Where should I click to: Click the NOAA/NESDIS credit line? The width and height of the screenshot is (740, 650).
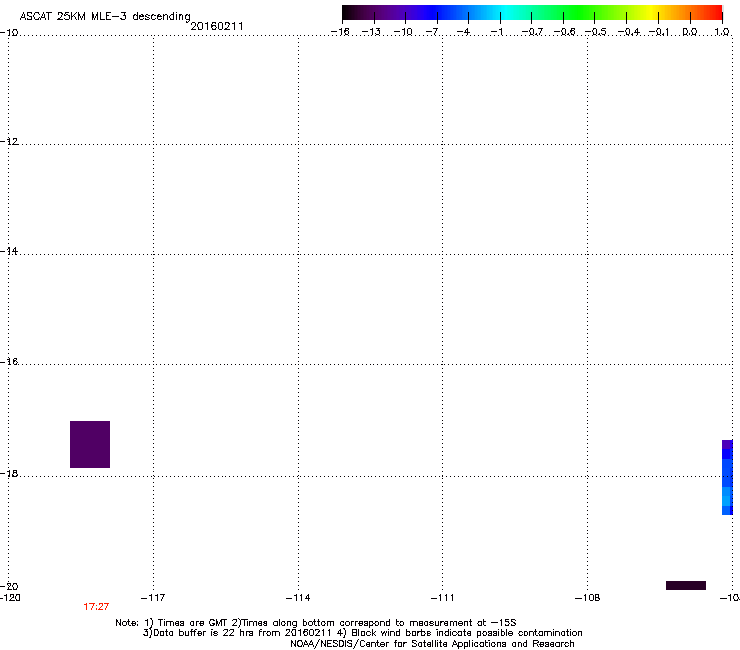pyautogui.click(x=432, y=644)
